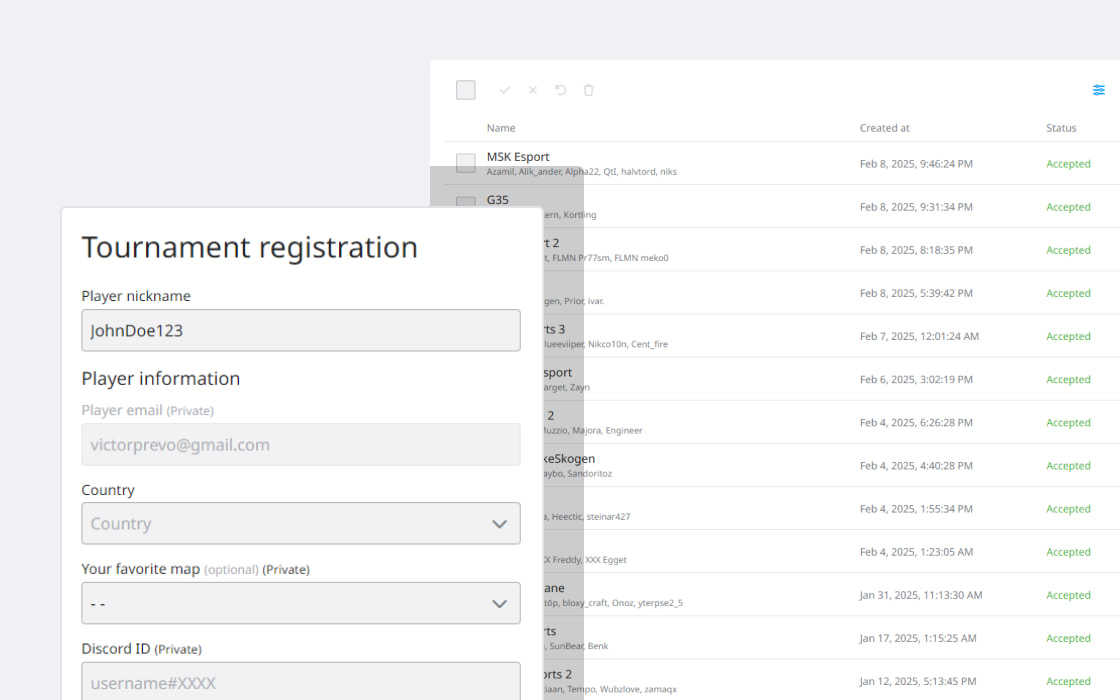Click the Status column header

coord(1061,128)
